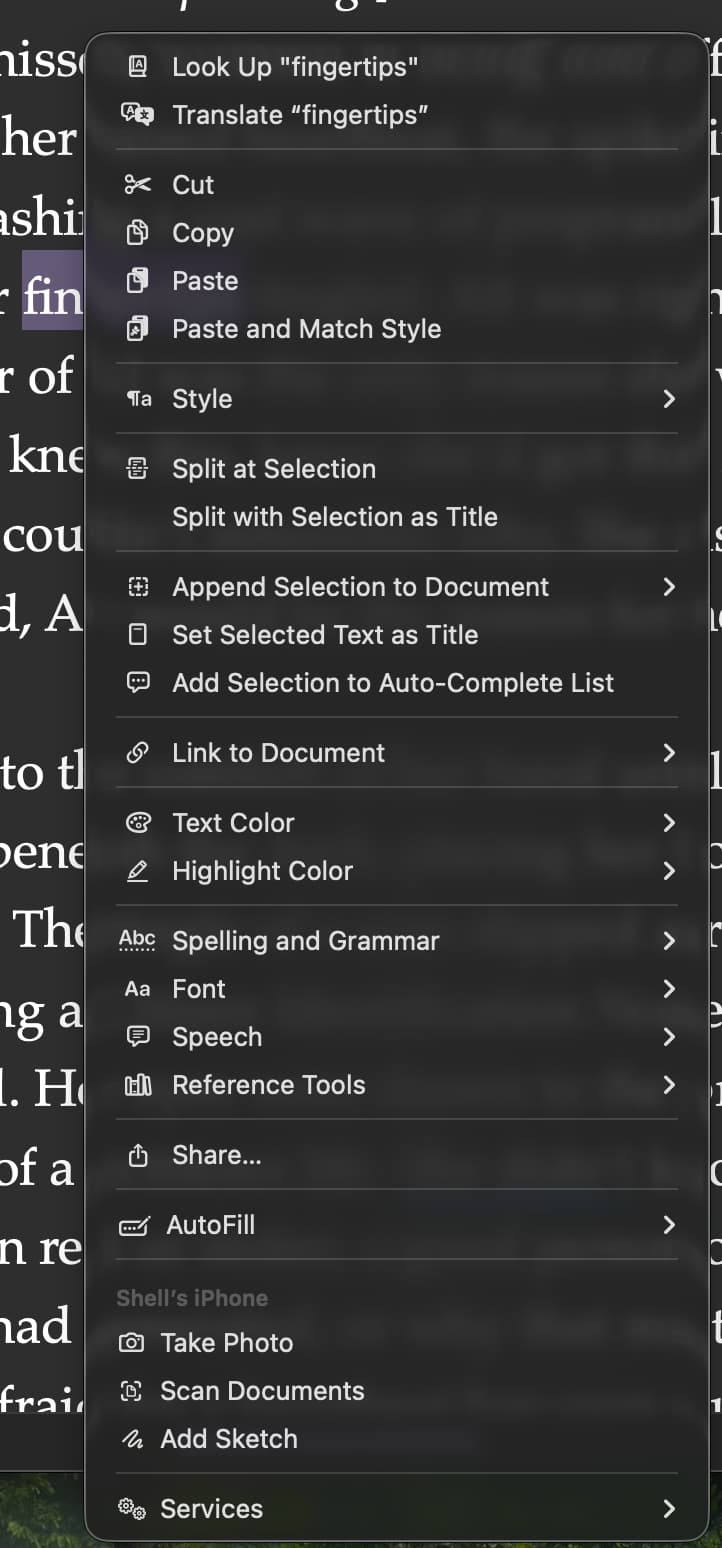Viewport: 722px width, 1548px height.
Task: Click the clipboard icon beside Paste
Action: pyautogui.click(x=137, y=281)
